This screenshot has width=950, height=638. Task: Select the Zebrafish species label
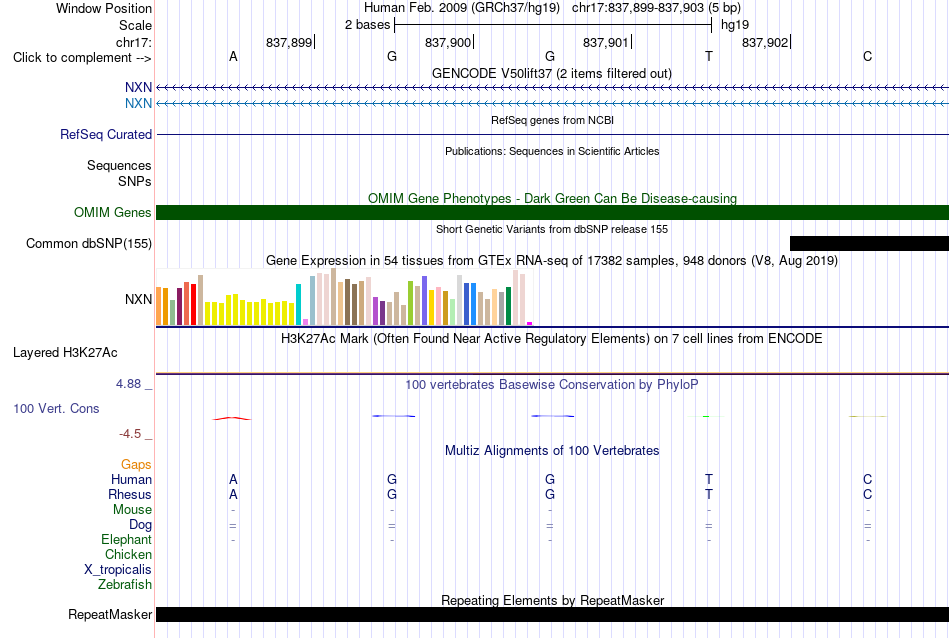click(x=125, y=585)
